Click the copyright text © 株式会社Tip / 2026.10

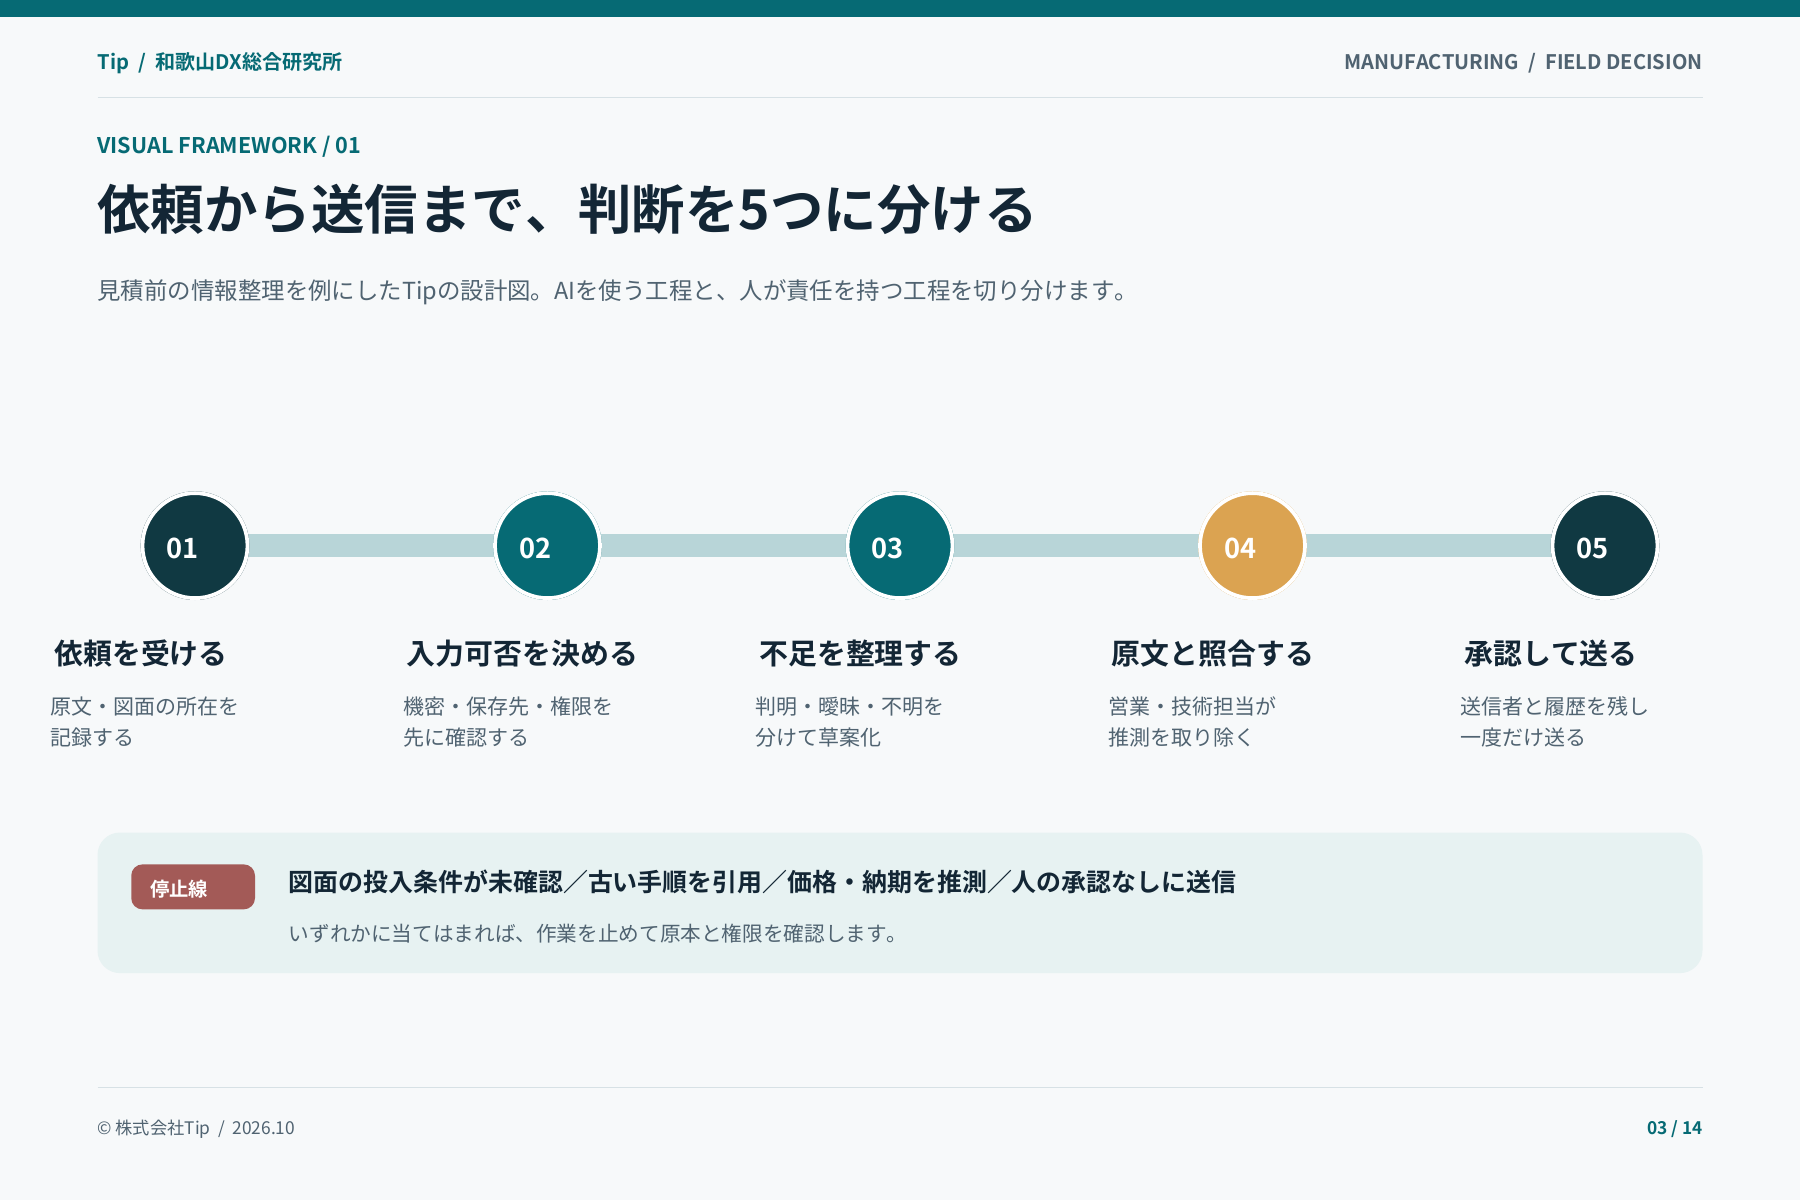pos(196,1128)
